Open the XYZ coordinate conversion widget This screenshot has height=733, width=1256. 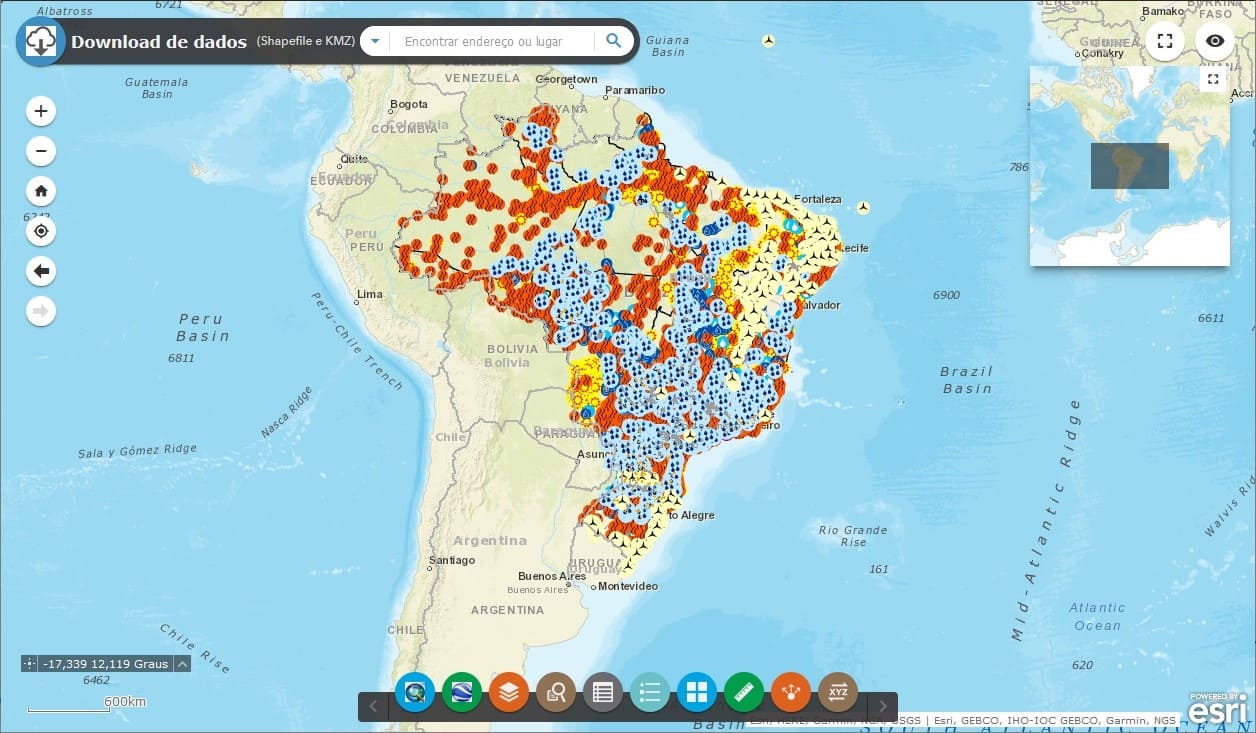(x=838, y=692)
